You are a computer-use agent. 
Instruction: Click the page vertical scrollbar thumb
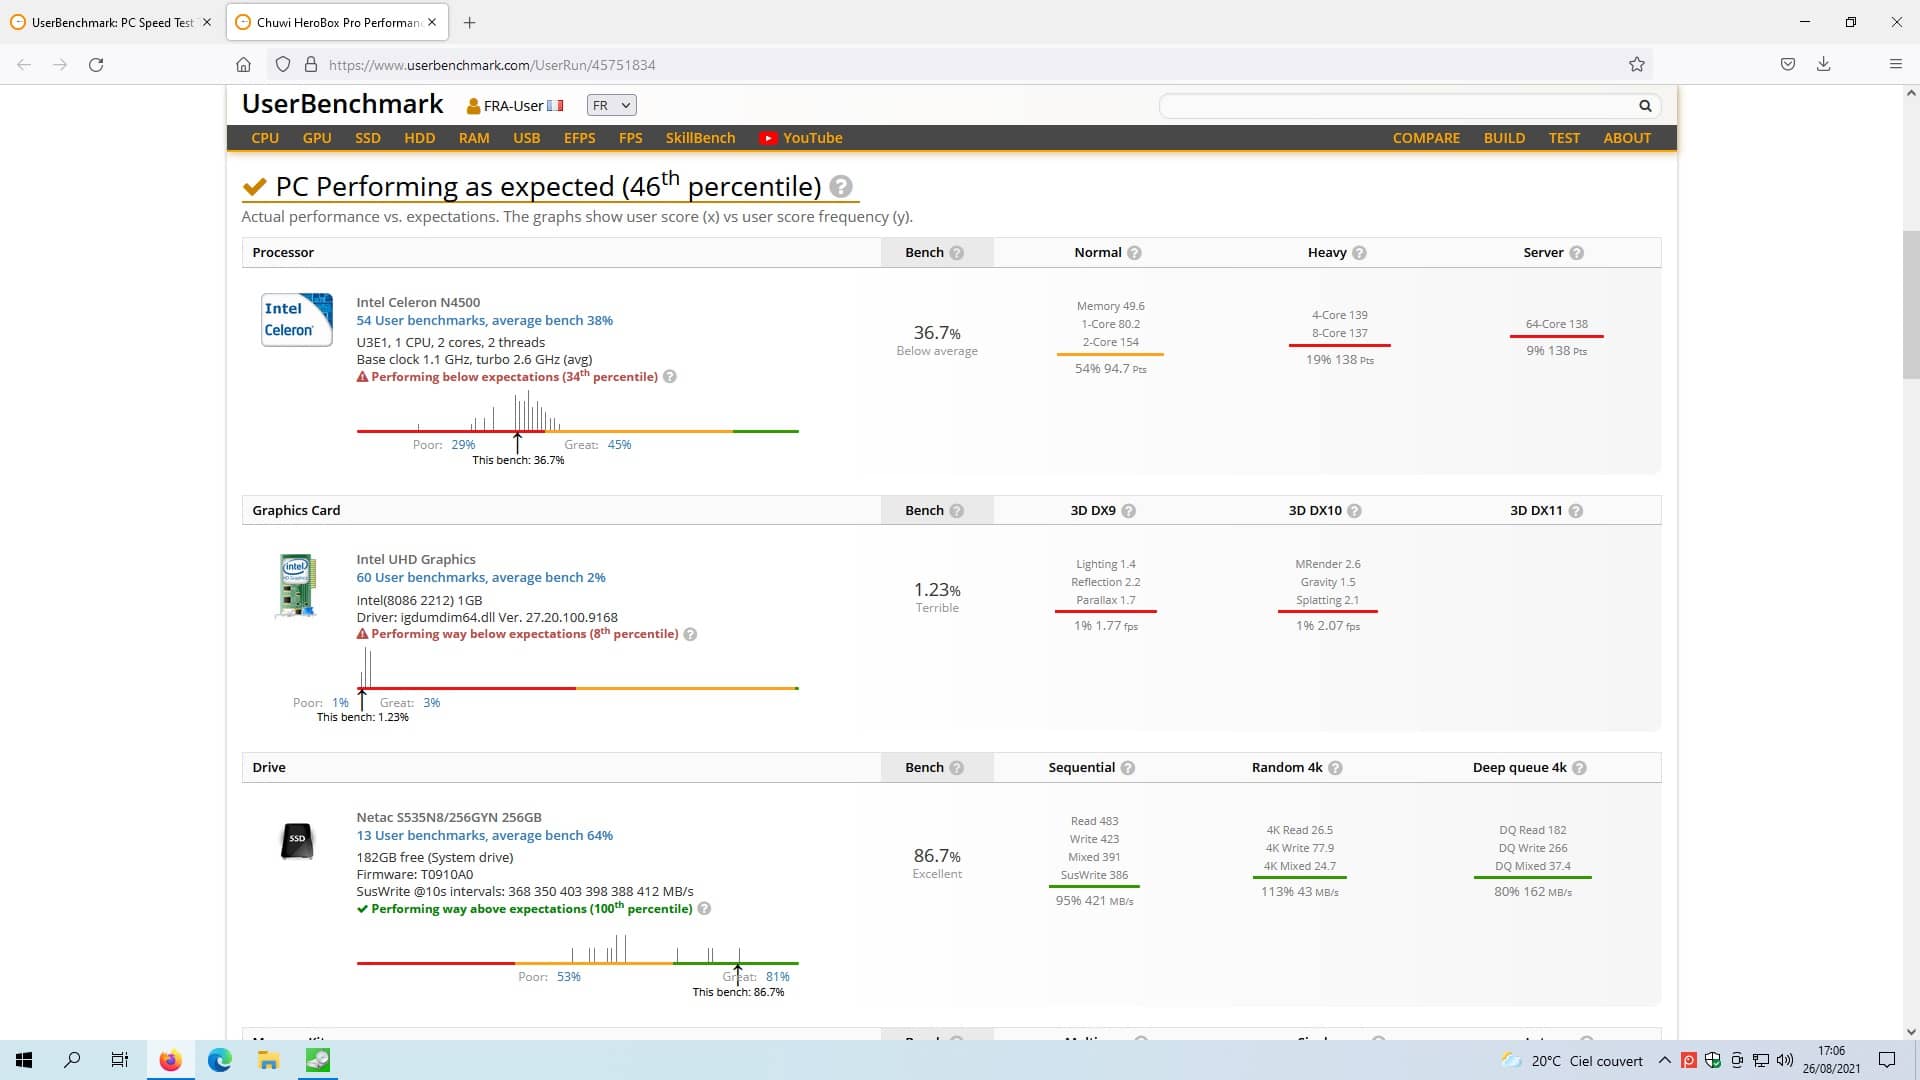(1911, 305)
